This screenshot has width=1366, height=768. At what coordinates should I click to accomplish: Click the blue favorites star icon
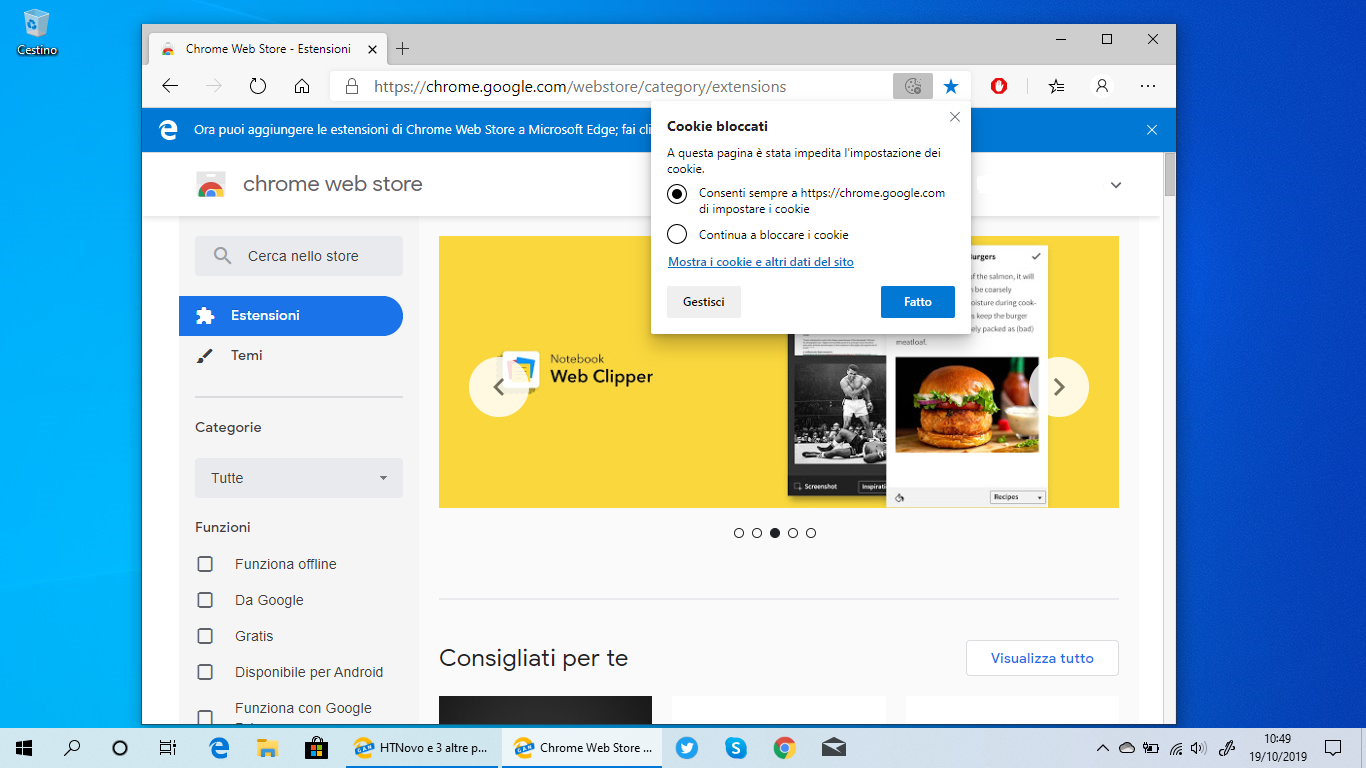[951, 86]
